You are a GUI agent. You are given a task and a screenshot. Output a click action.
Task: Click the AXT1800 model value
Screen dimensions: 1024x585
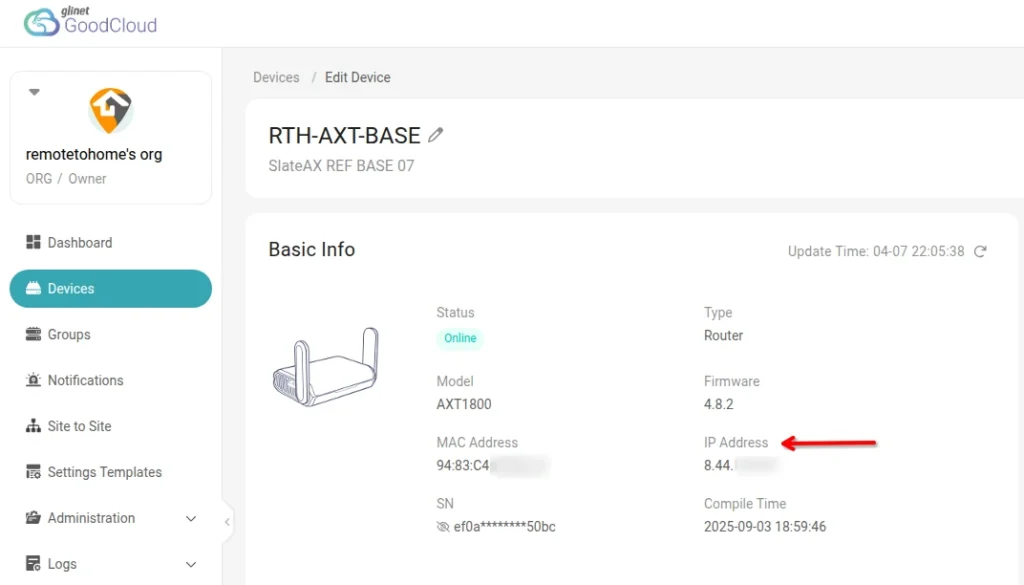(x=464, y=404)
